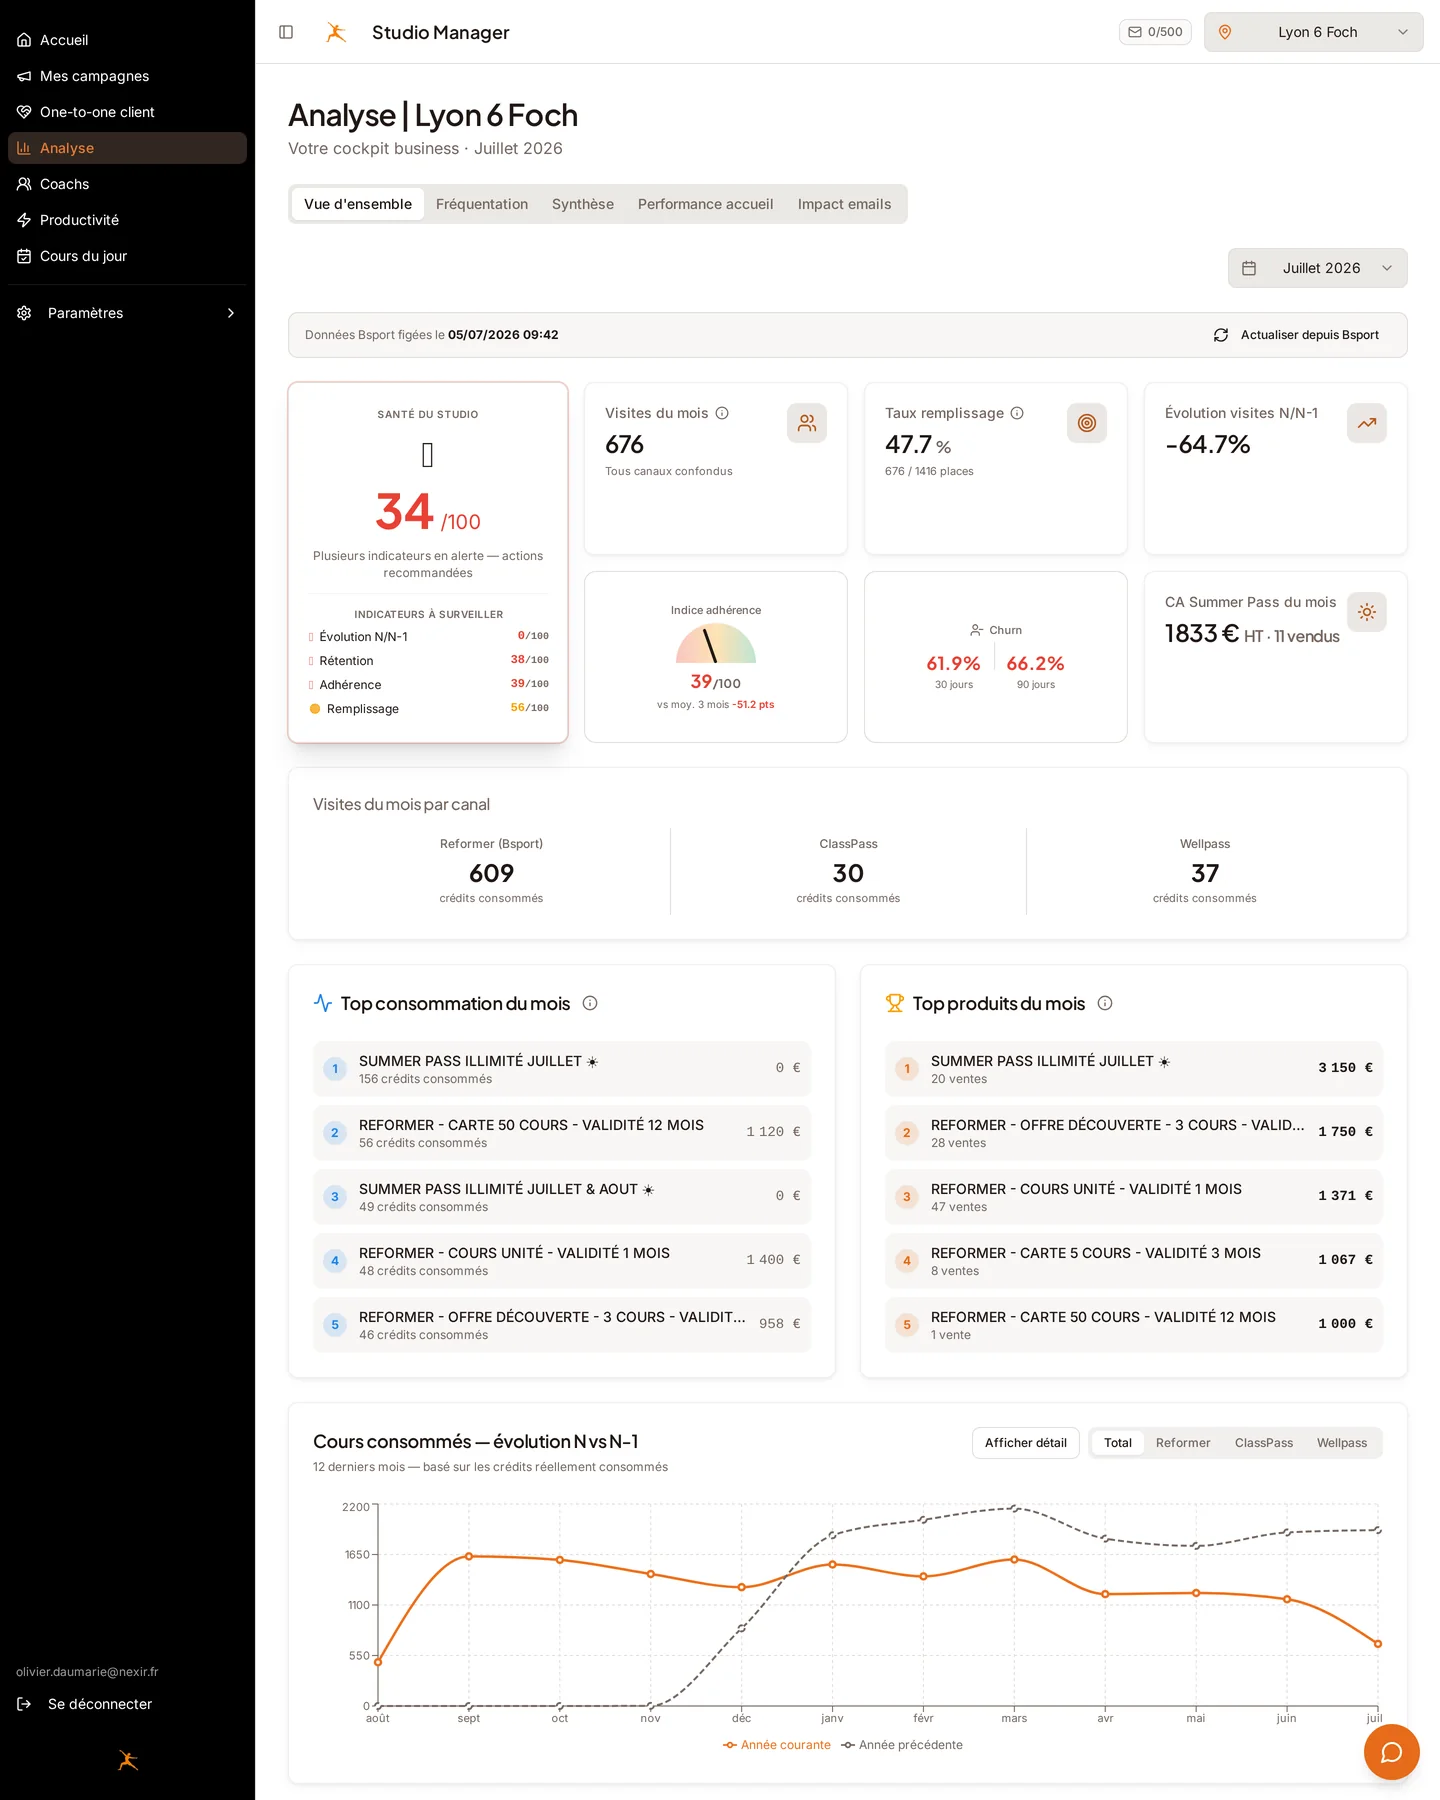Screen dimensions: 1440x1800
Task: Toggle the sidebar panel icon
Action: pos(286,32)
